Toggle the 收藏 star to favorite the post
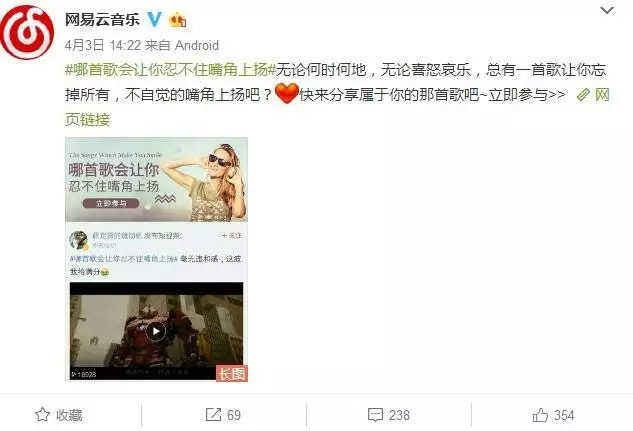 tap(59, 415)
